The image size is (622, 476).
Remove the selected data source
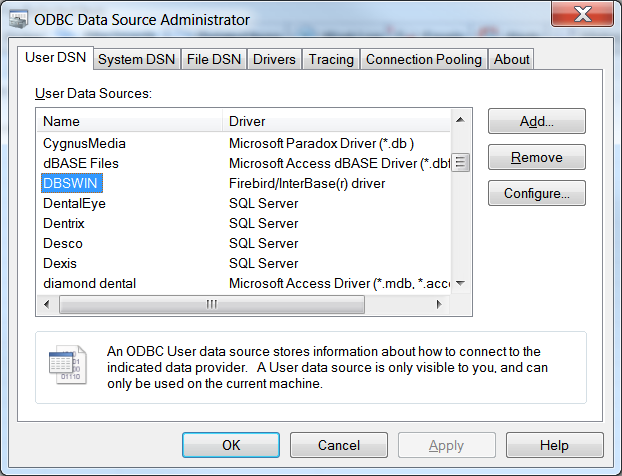coord(537,157)
